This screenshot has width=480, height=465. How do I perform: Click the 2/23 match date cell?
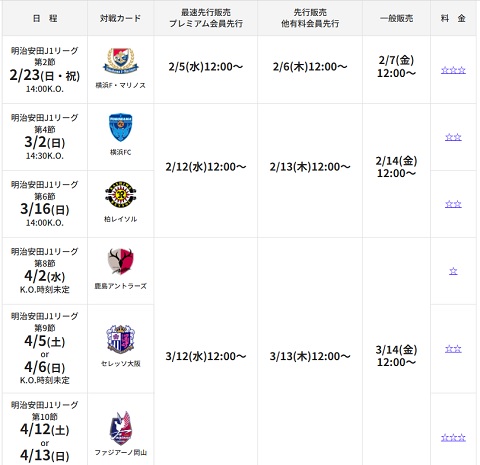[x=45, y=69]
